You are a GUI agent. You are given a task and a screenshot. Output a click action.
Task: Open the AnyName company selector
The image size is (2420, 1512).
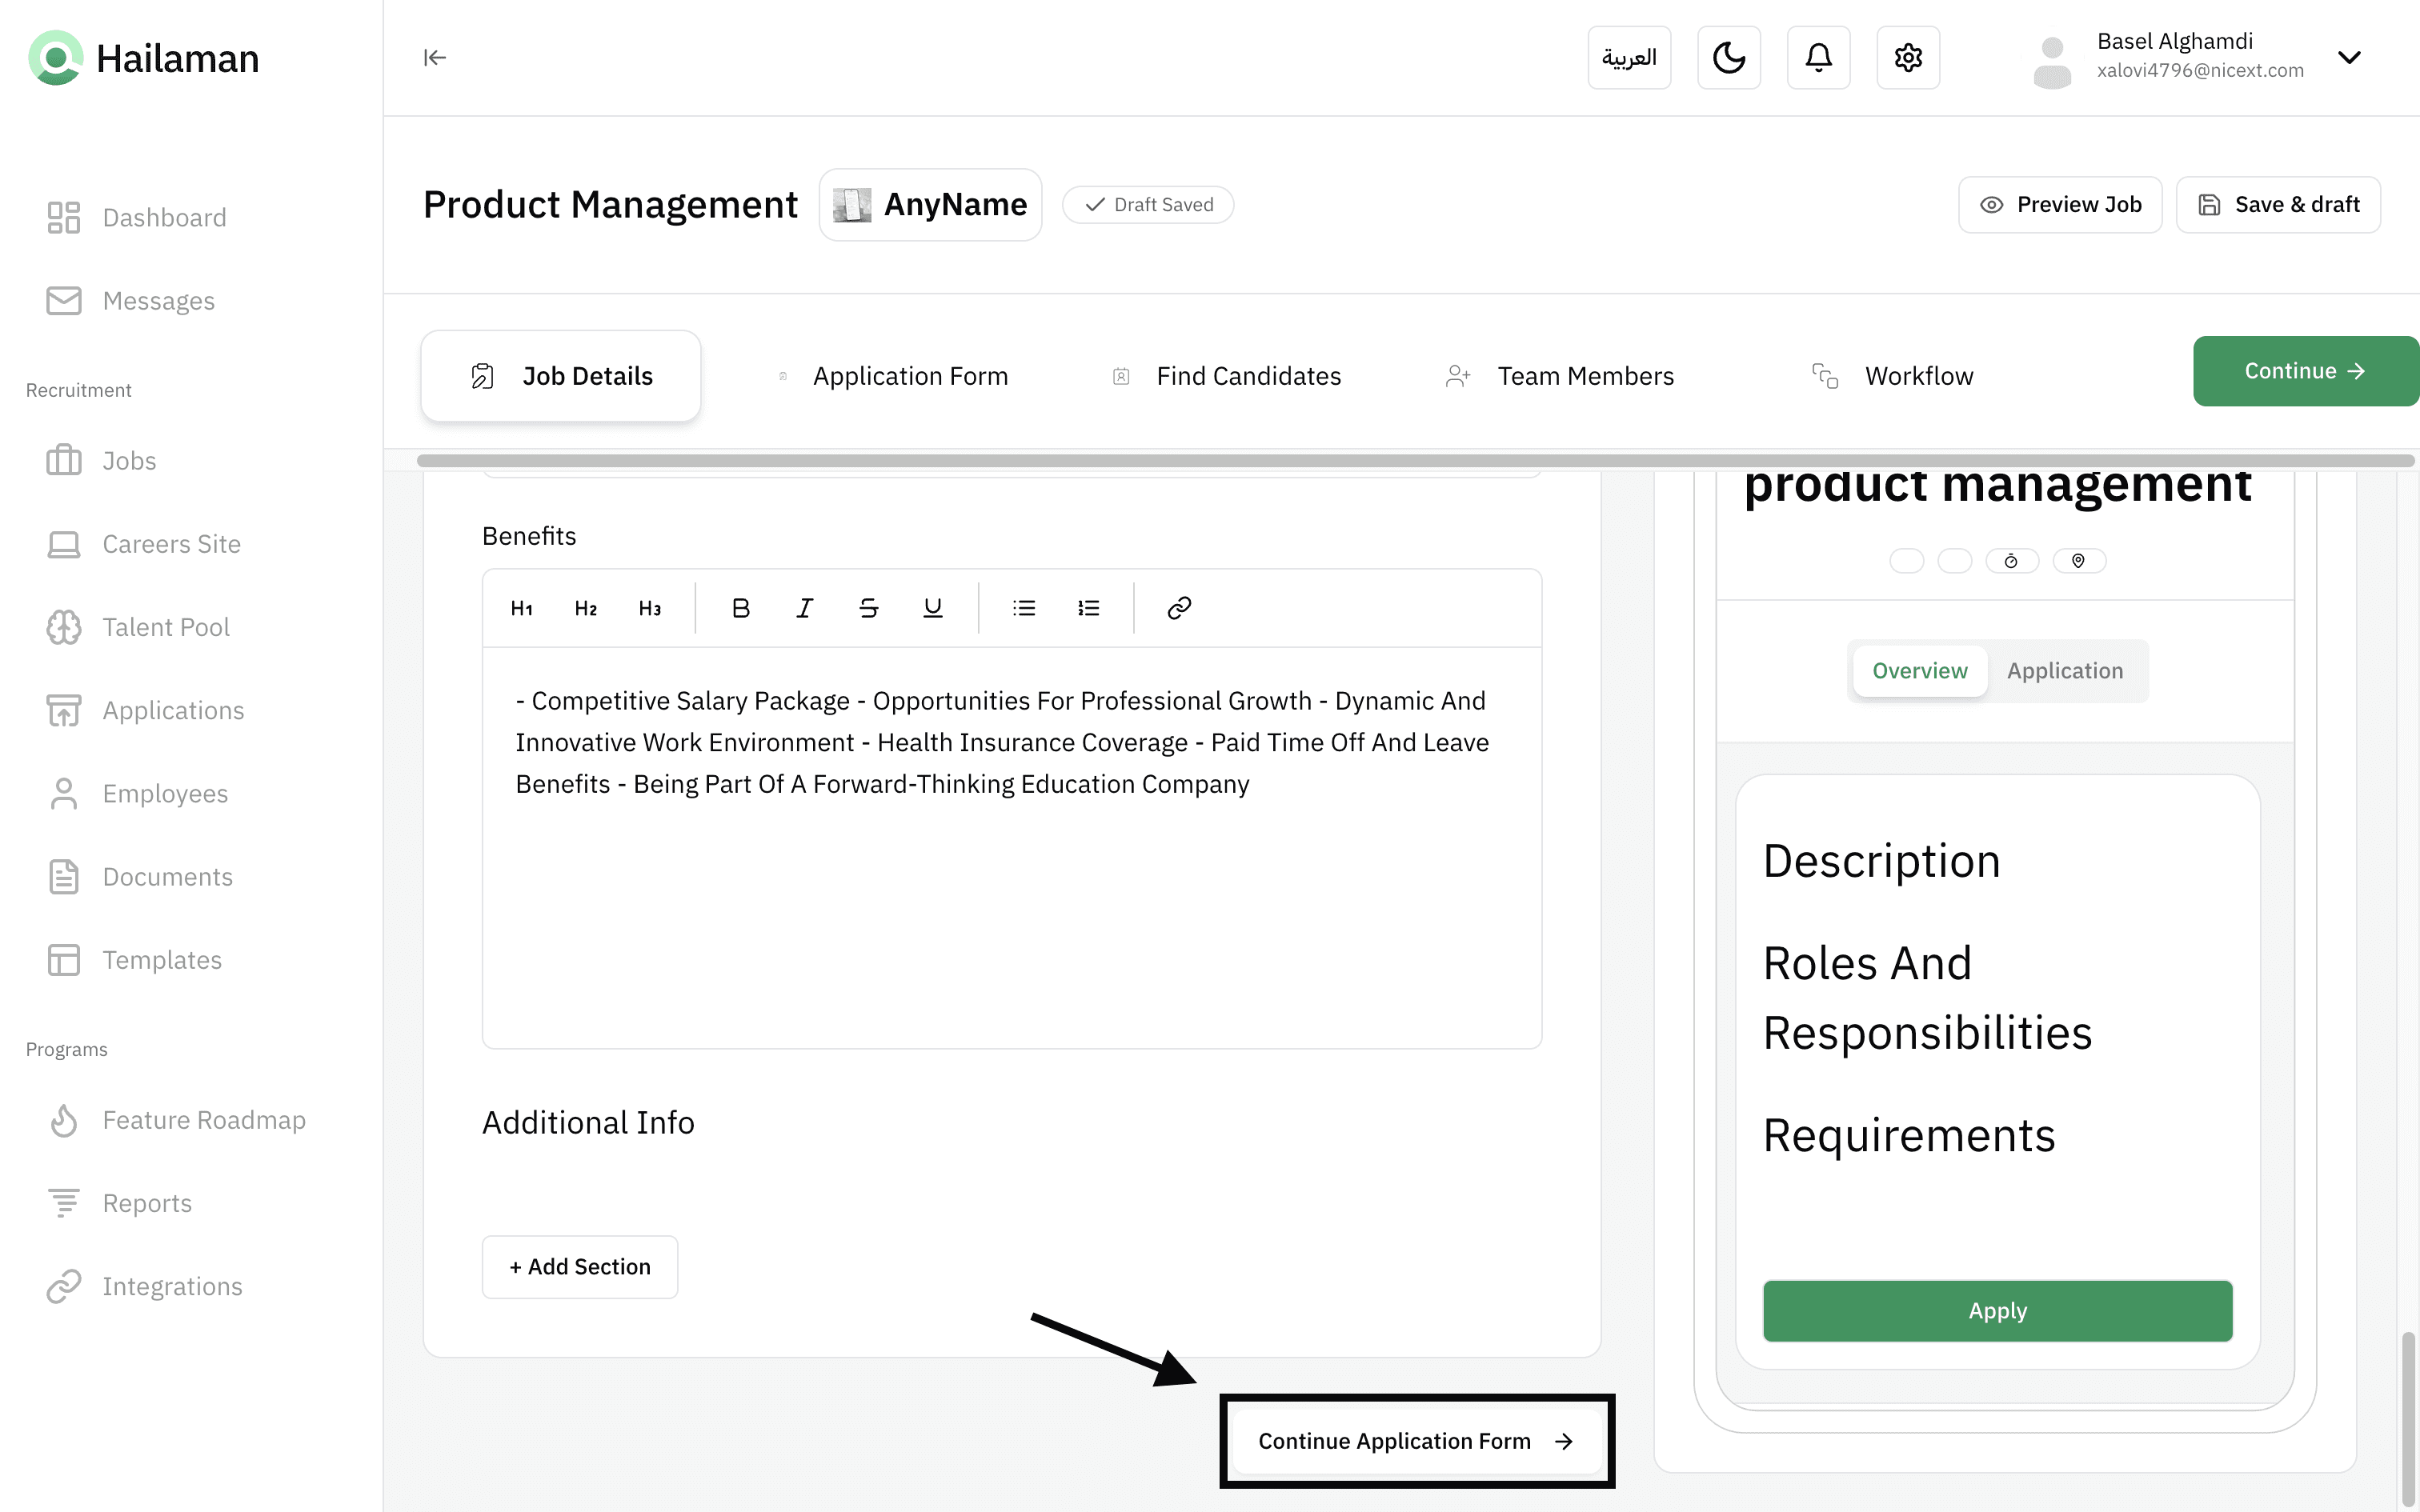click(x=930, y=205)
